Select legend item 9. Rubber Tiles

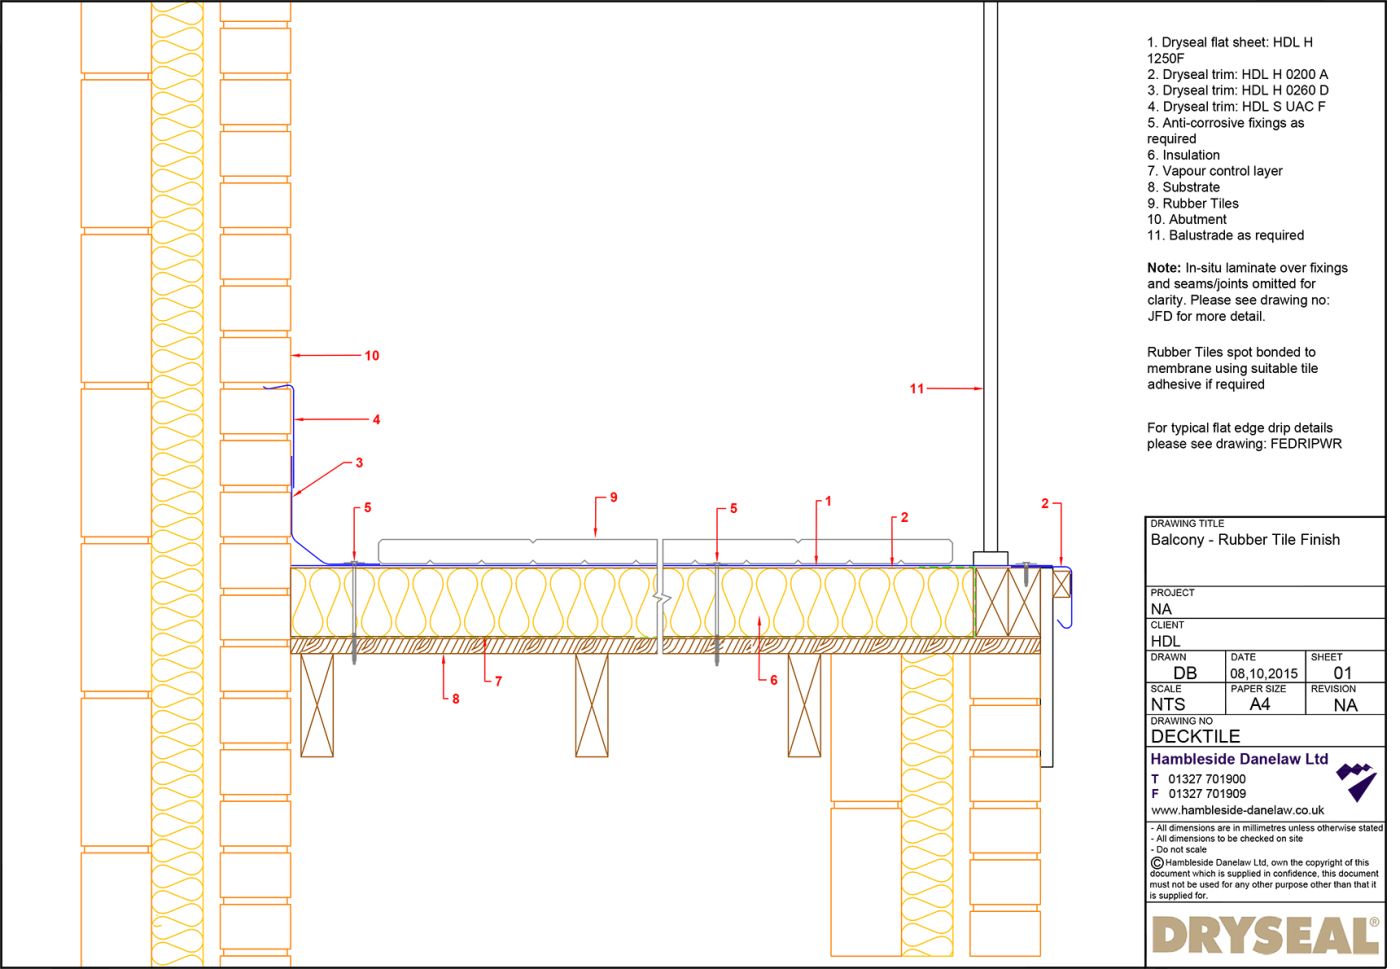1192,203
